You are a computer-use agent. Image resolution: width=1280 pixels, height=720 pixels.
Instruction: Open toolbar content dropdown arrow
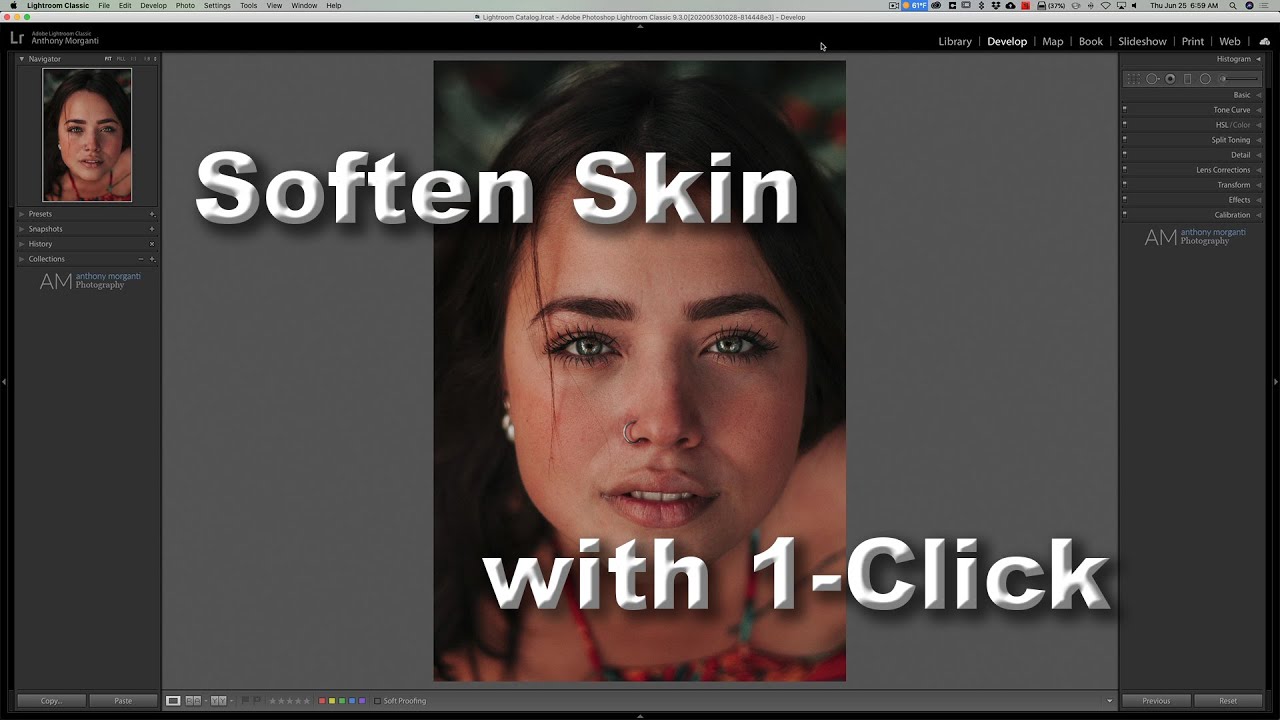tap(1109, 701)
